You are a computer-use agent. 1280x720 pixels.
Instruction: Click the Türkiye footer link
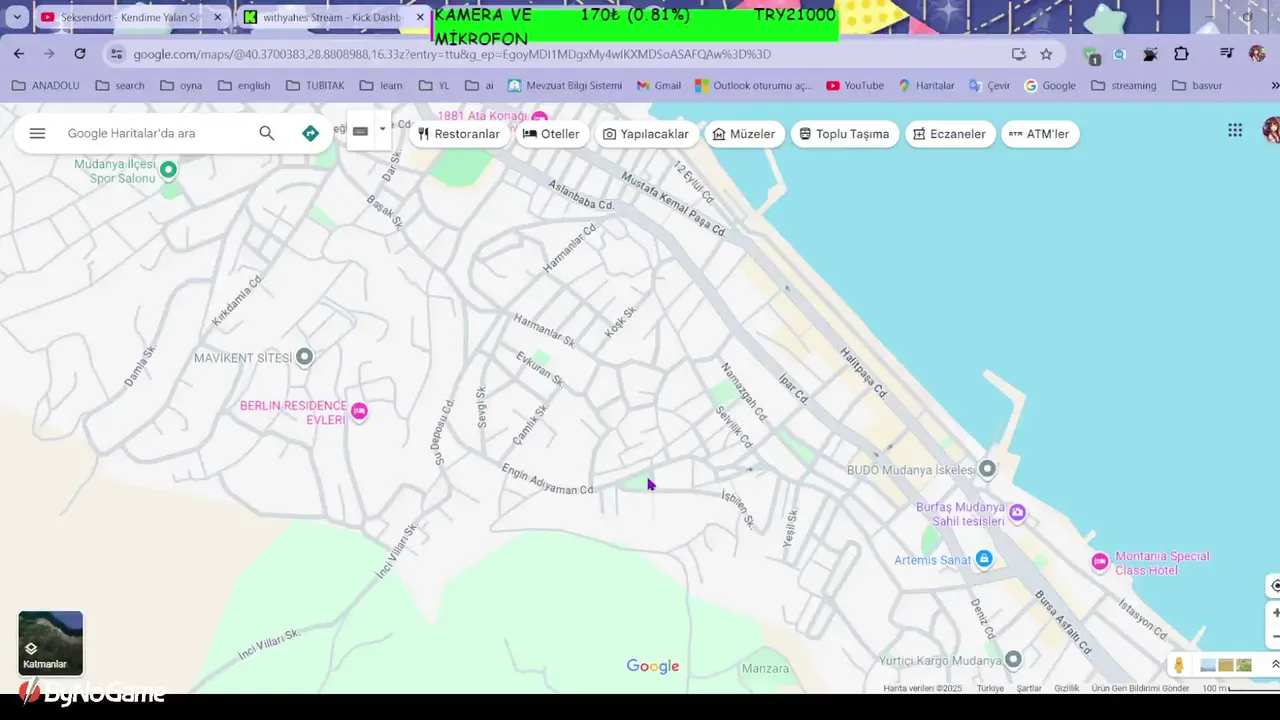(x=990, y=688)
